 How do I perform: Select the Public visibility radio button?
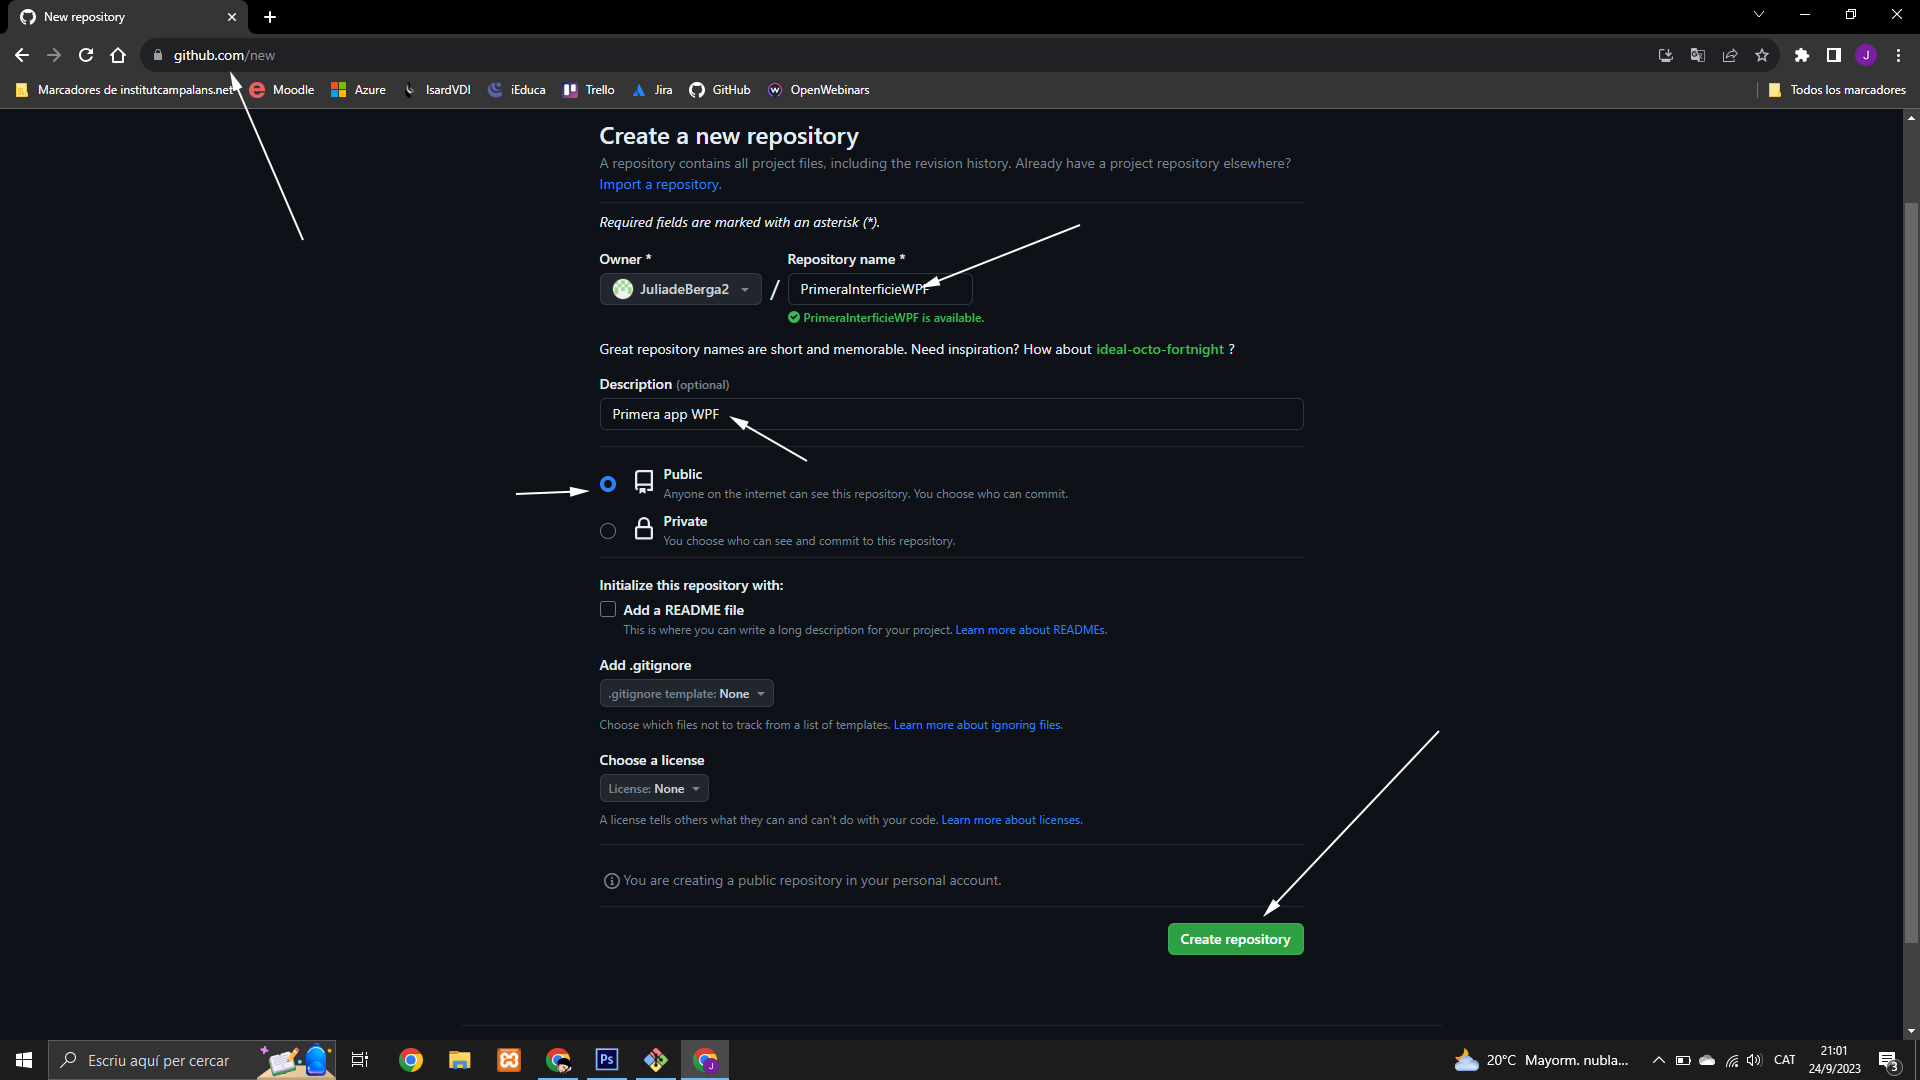[608, 484]
